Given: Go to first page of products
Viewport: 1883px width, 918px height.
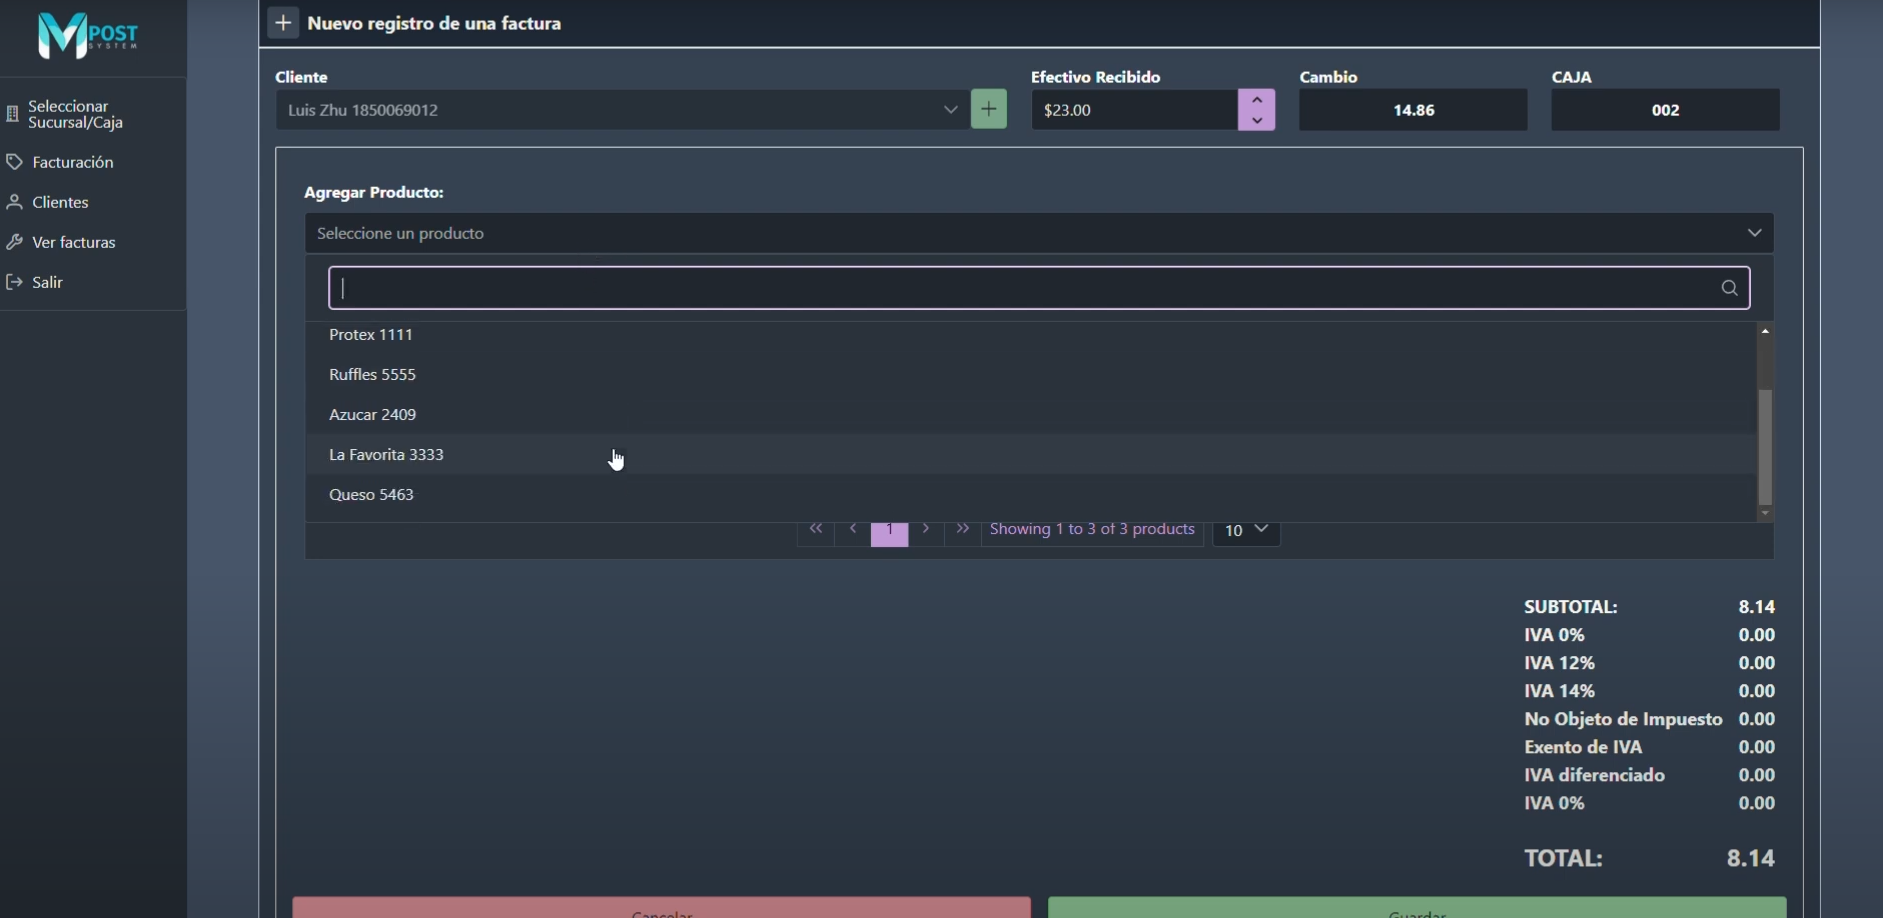Looking at the screenshot, I should (816, 530).
